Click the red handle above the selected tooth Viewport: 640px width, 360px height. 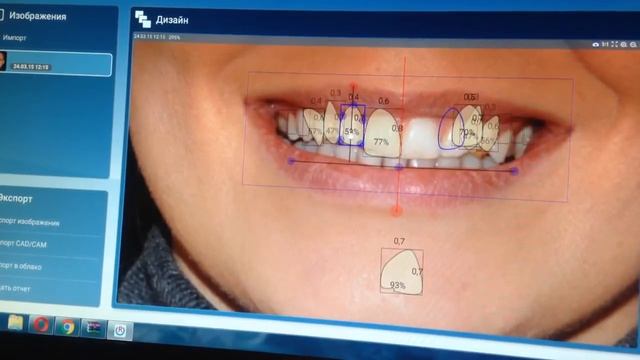click(x=353, y=86)
